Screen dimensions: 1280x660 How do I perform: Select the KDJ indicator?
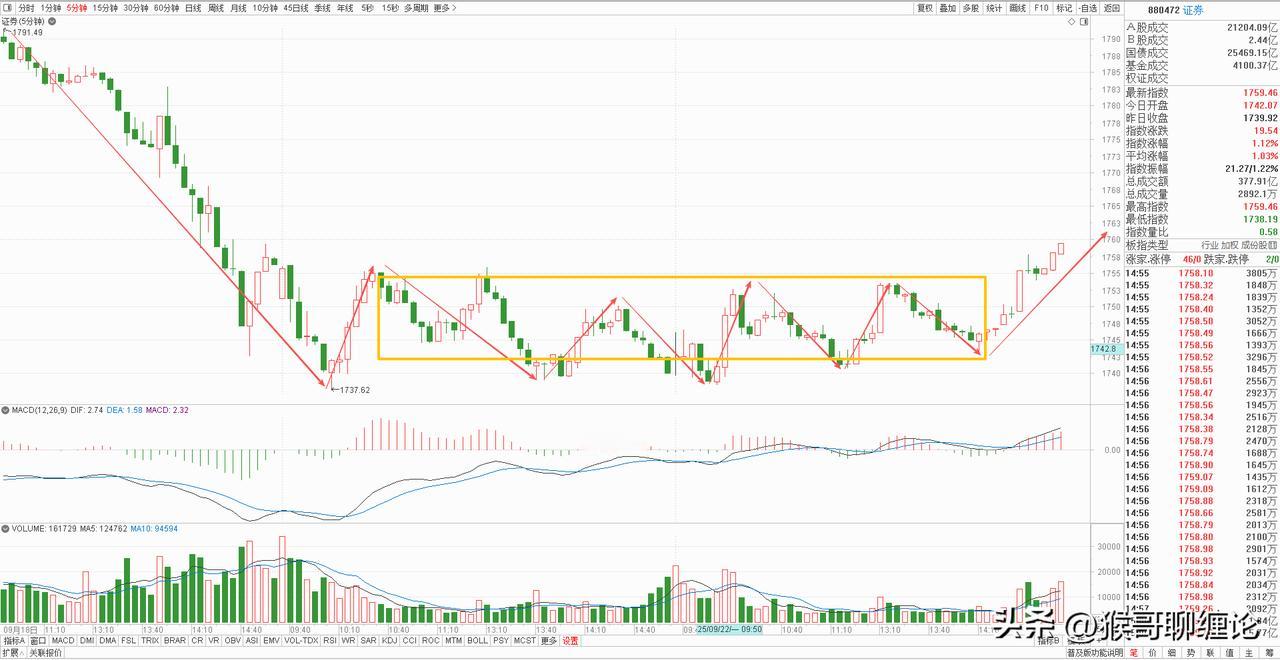point(389,641)
